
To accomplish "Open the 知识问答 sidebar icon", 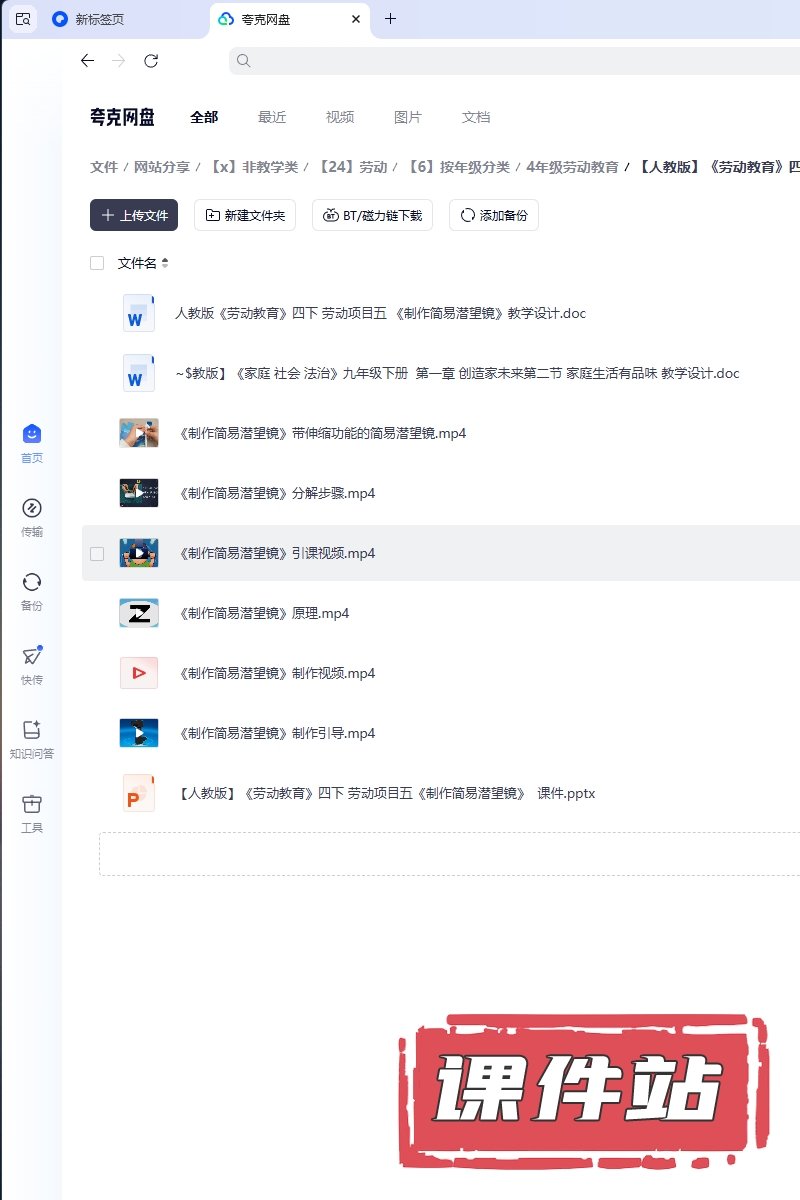I will pos(32,730).
